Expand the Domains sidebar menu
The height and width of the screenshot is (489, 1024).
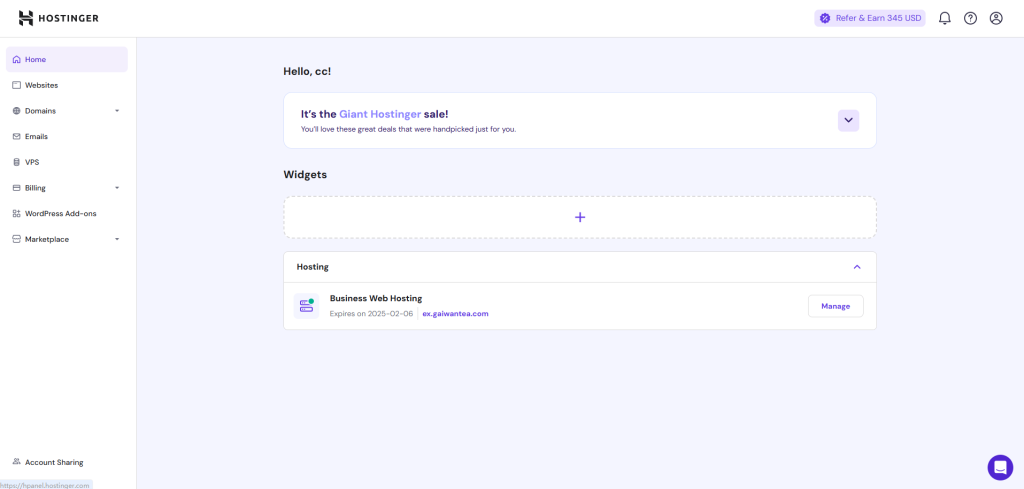[x=117, y=111]
